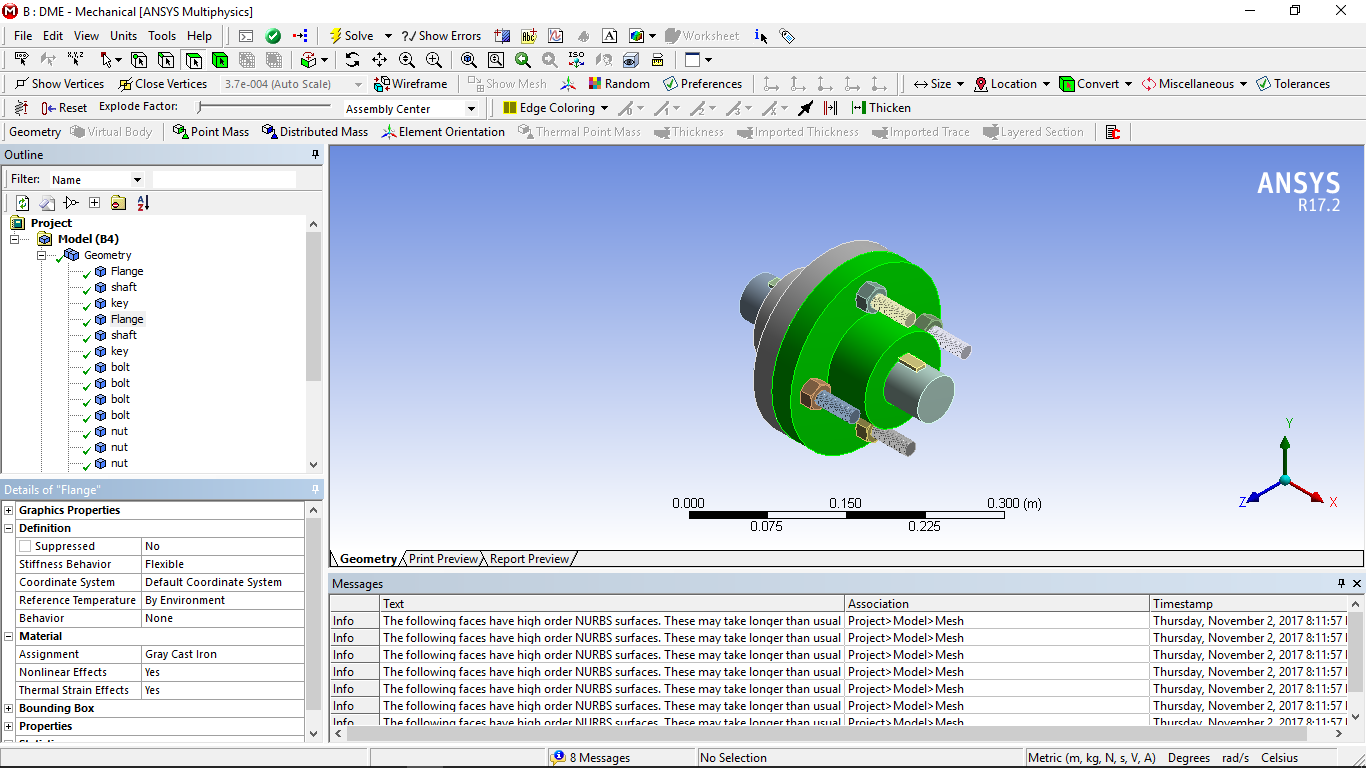Toggle the edge selection filter
This screenshot has height=768, width=1366.
[x=165, y=60]
